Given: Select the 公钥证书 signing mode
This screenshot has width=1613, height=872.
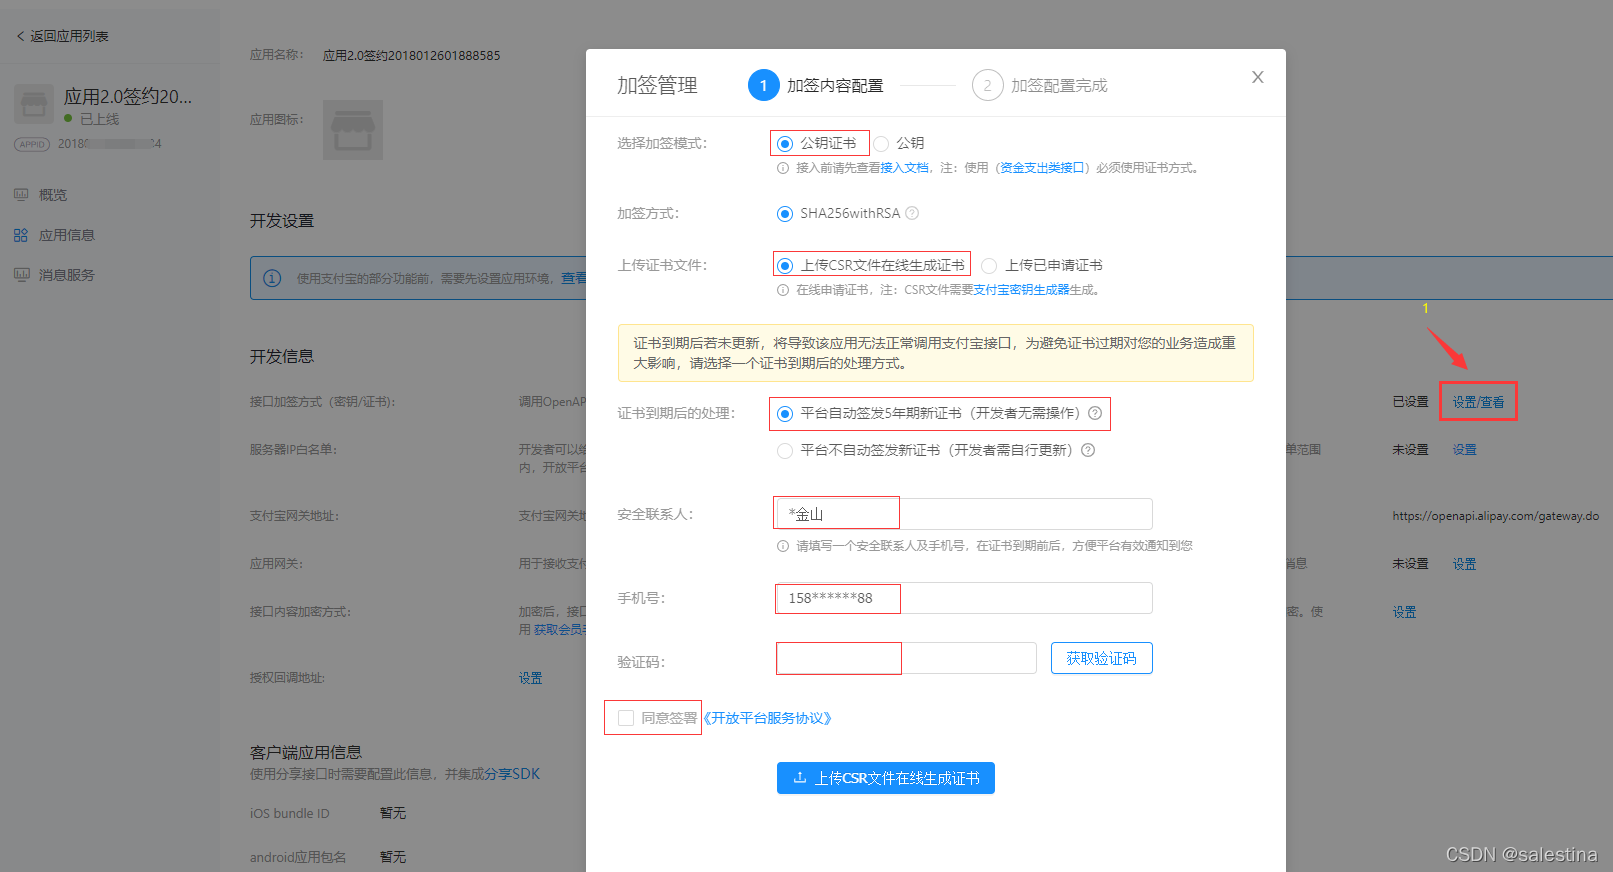Looking at the screenshot, I should click(785, 144).
